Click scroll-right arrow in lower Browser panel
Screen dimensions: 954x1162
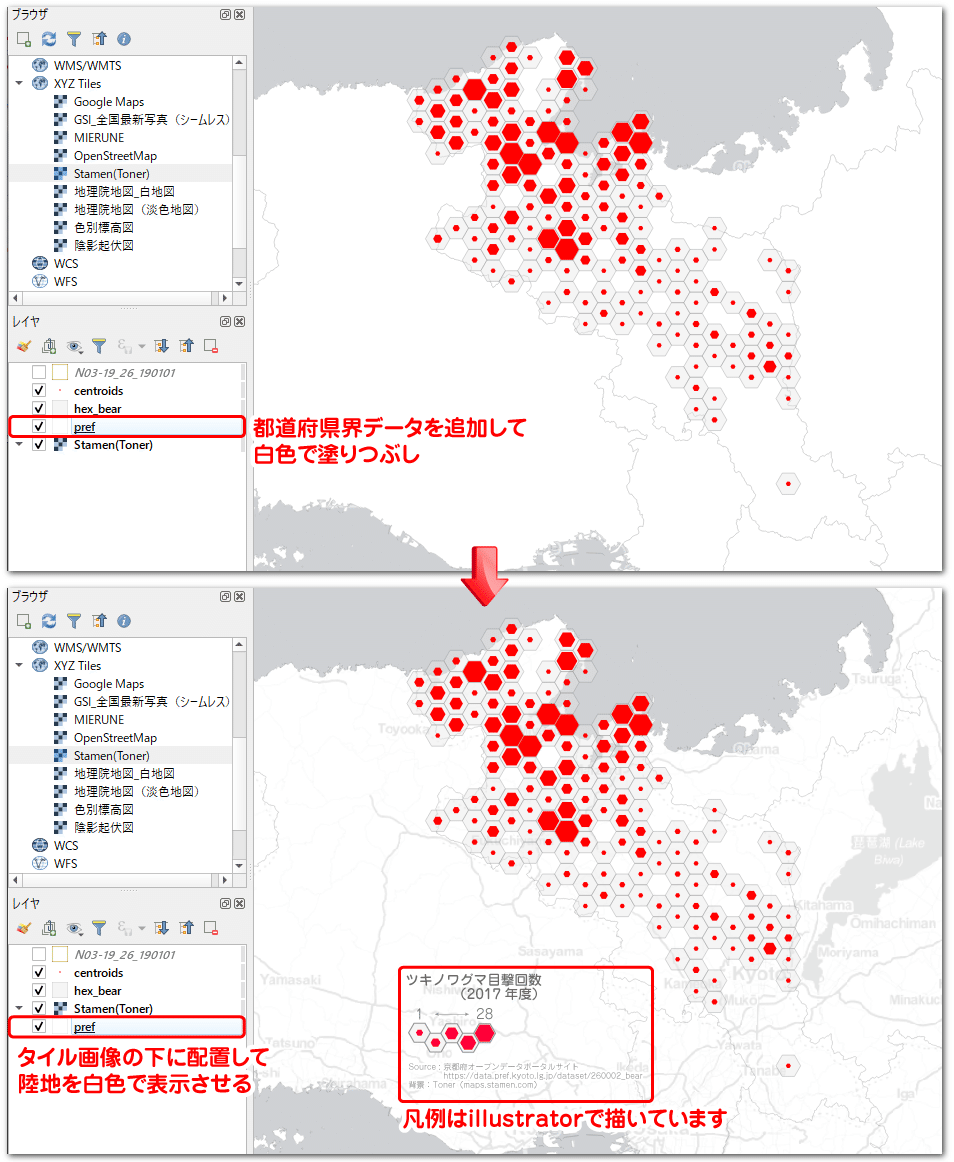(225, 880)
